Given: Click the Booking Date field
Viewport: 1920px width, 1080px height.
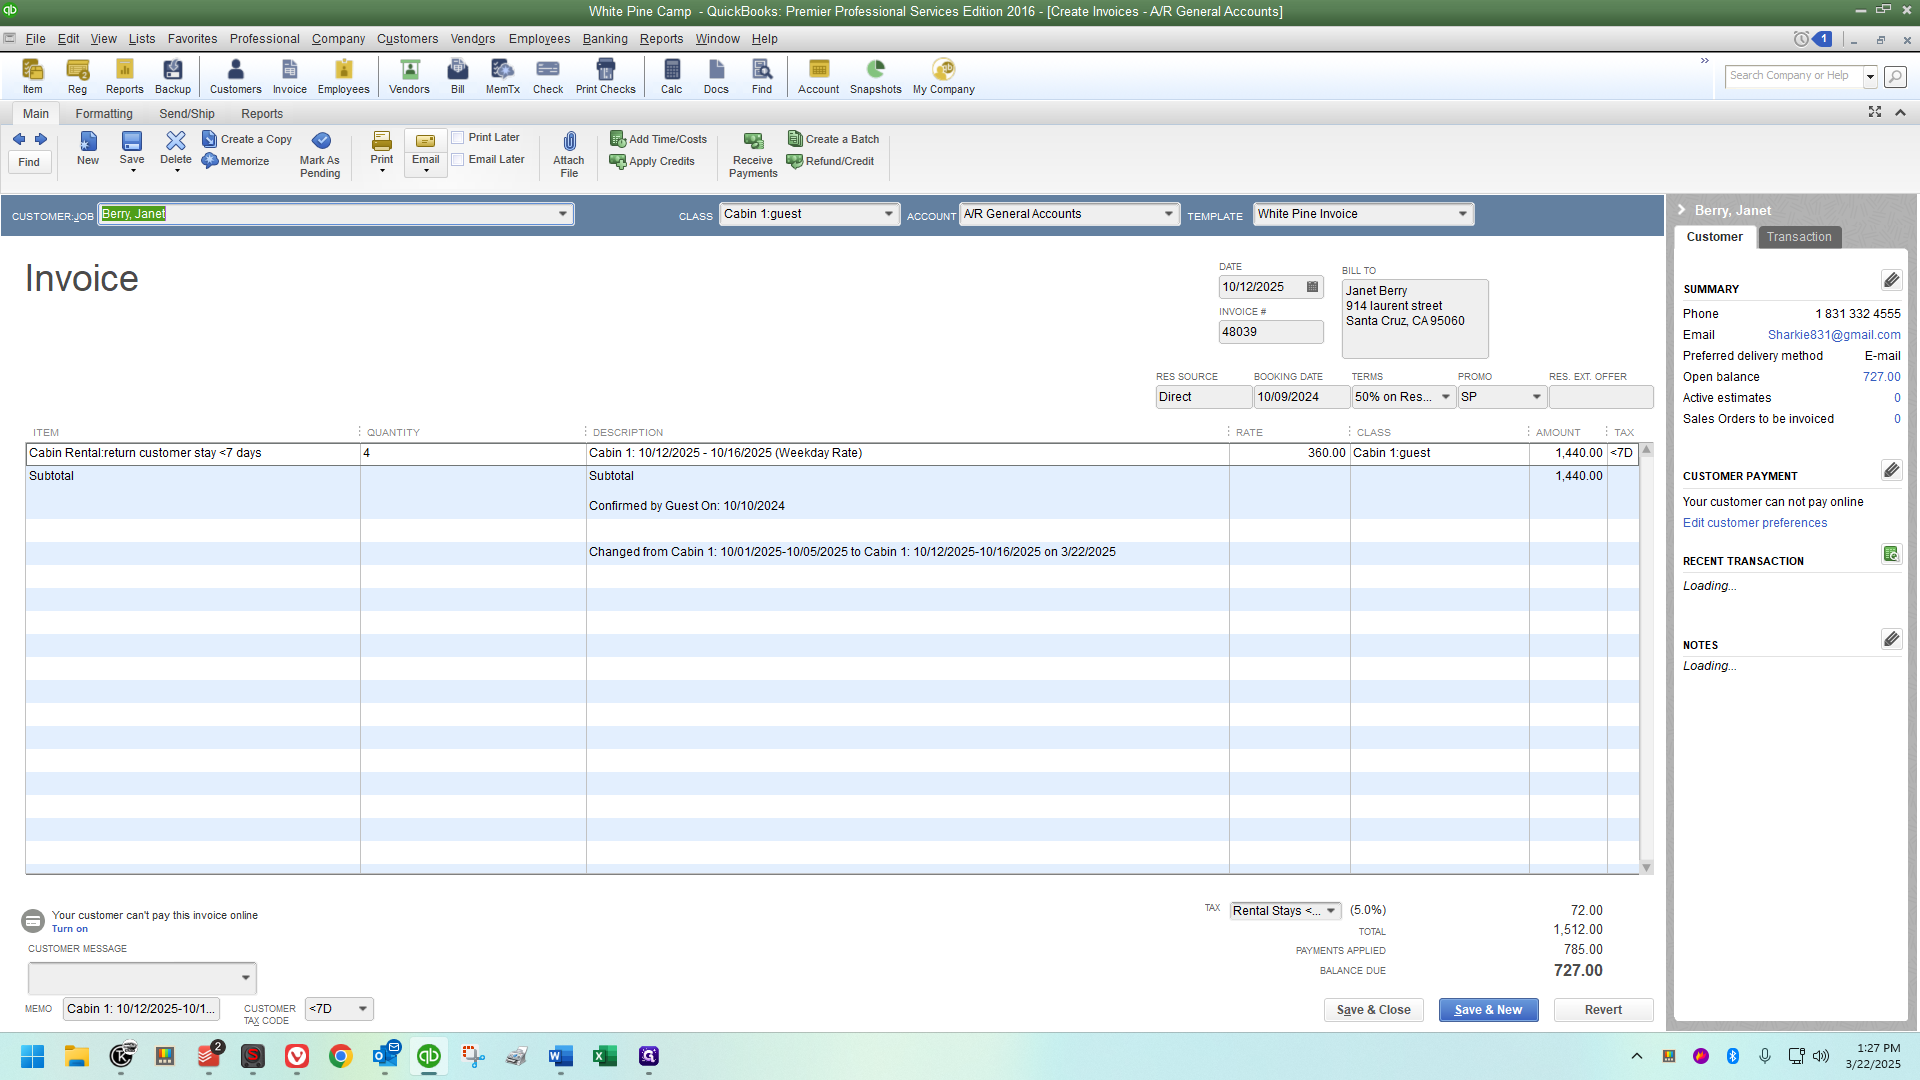Looking at the screenshot, I should pyautogui.click(x=1301, y=397).
